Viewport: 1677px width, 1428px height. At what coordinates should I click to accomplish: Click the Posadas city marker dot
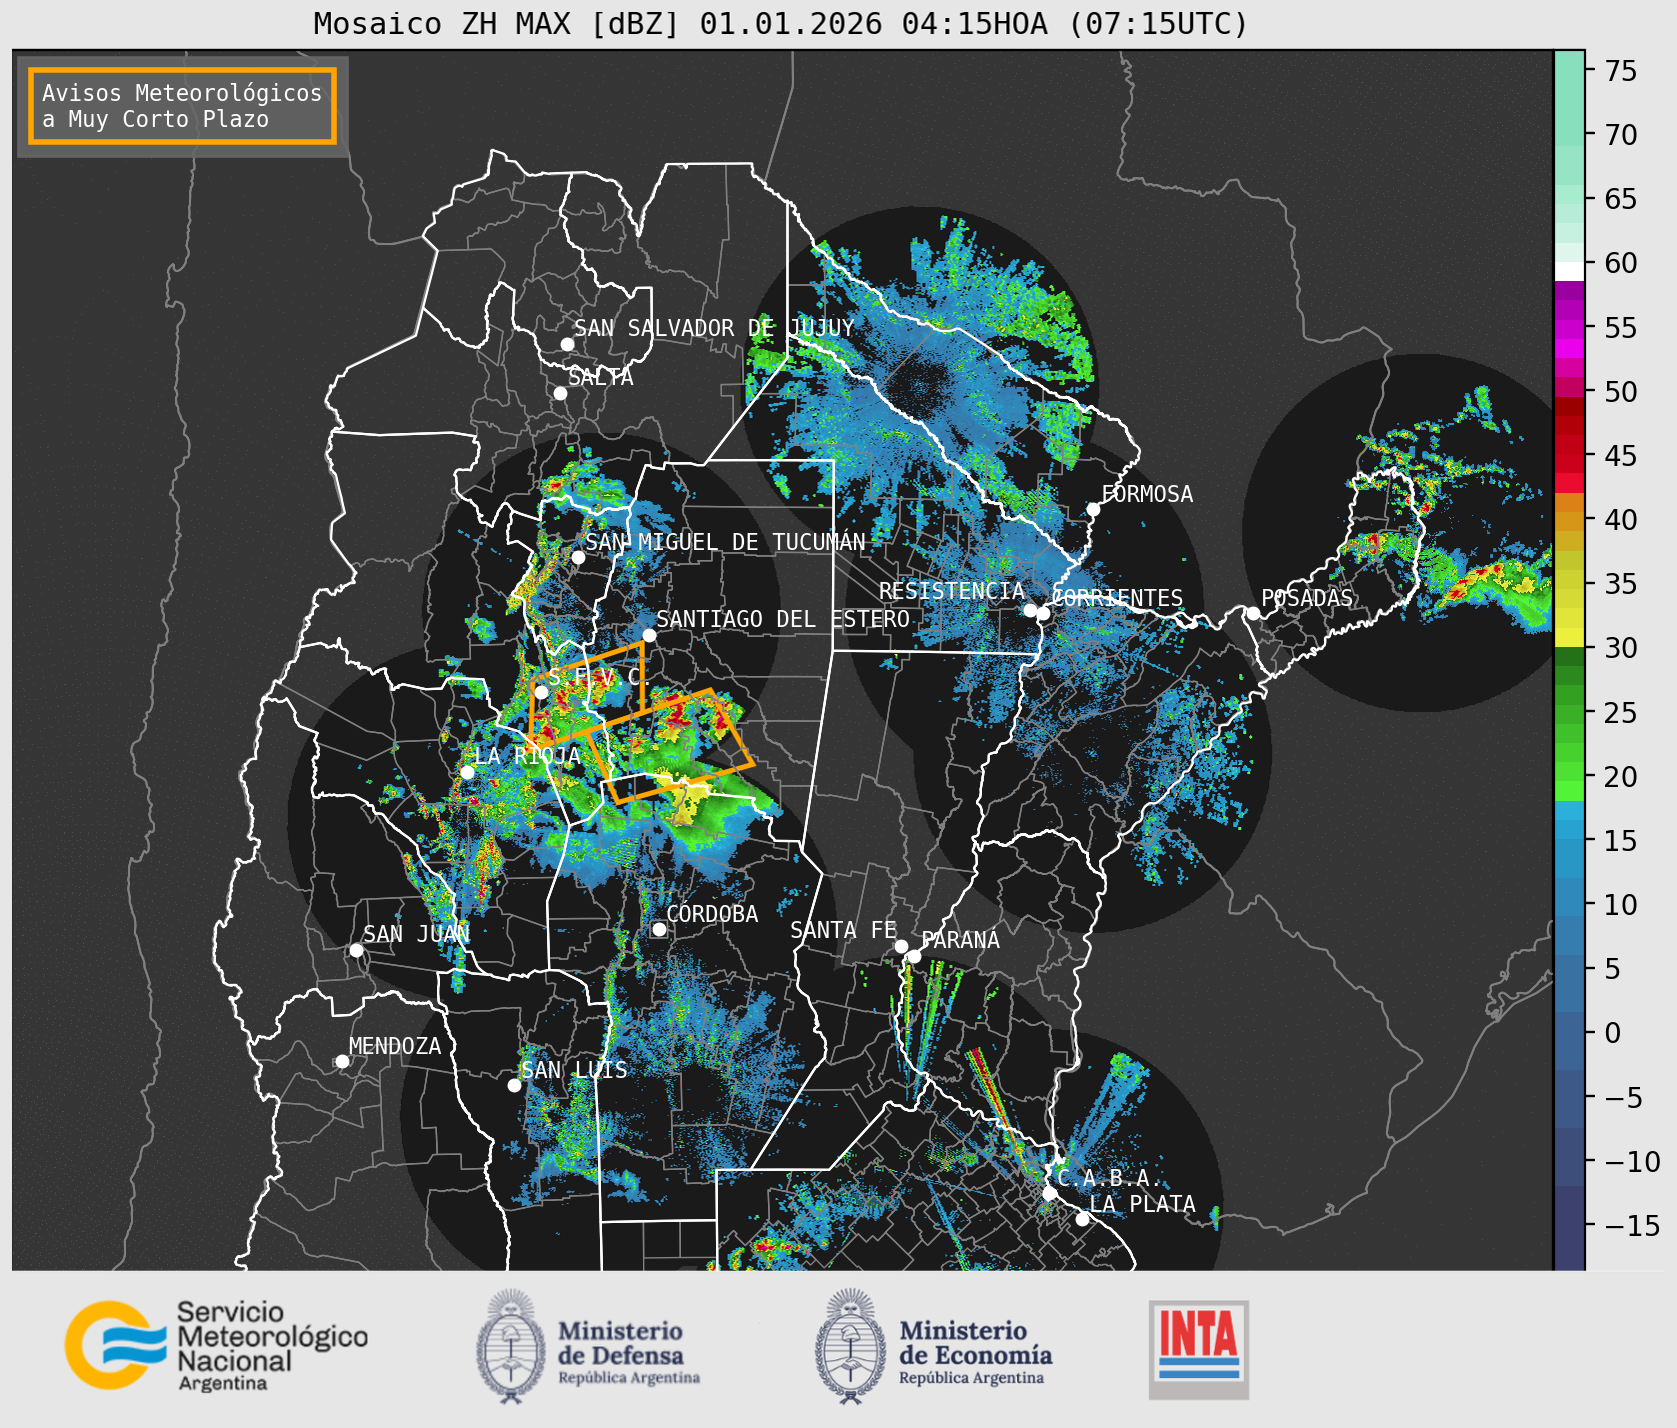1253,613
